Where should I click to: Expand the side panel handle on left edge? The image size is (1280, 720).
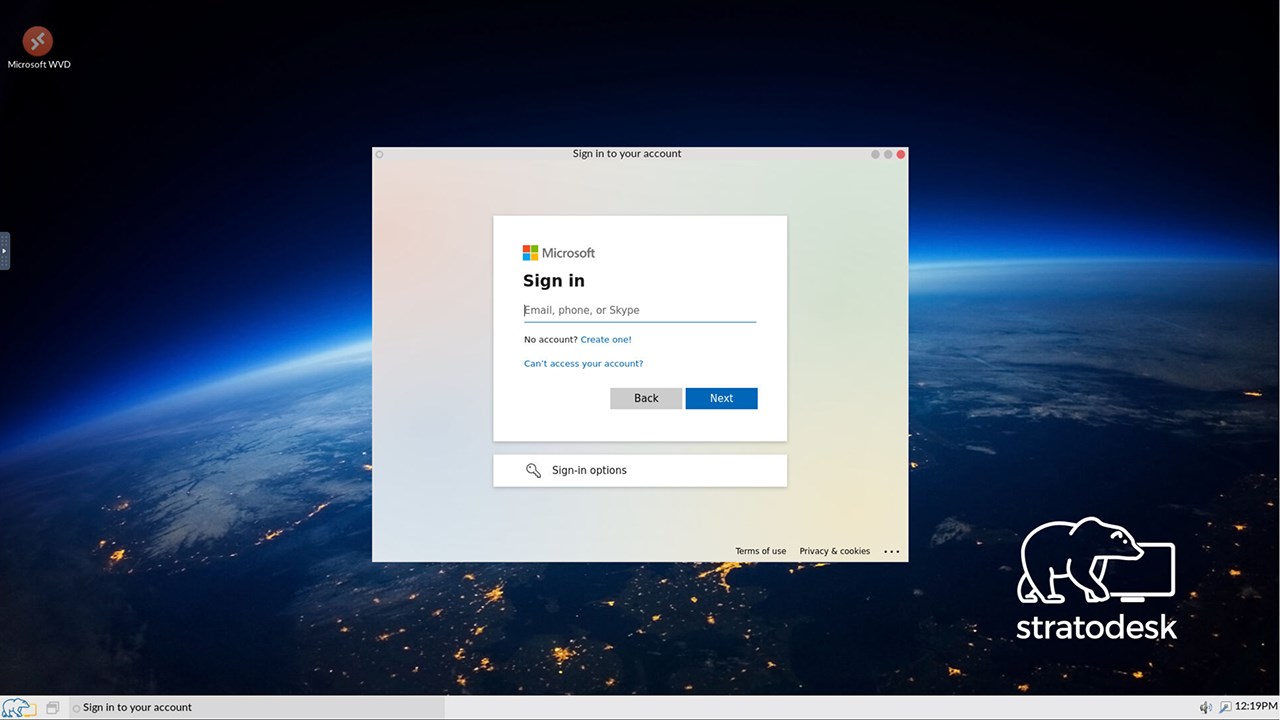(5, 251)
